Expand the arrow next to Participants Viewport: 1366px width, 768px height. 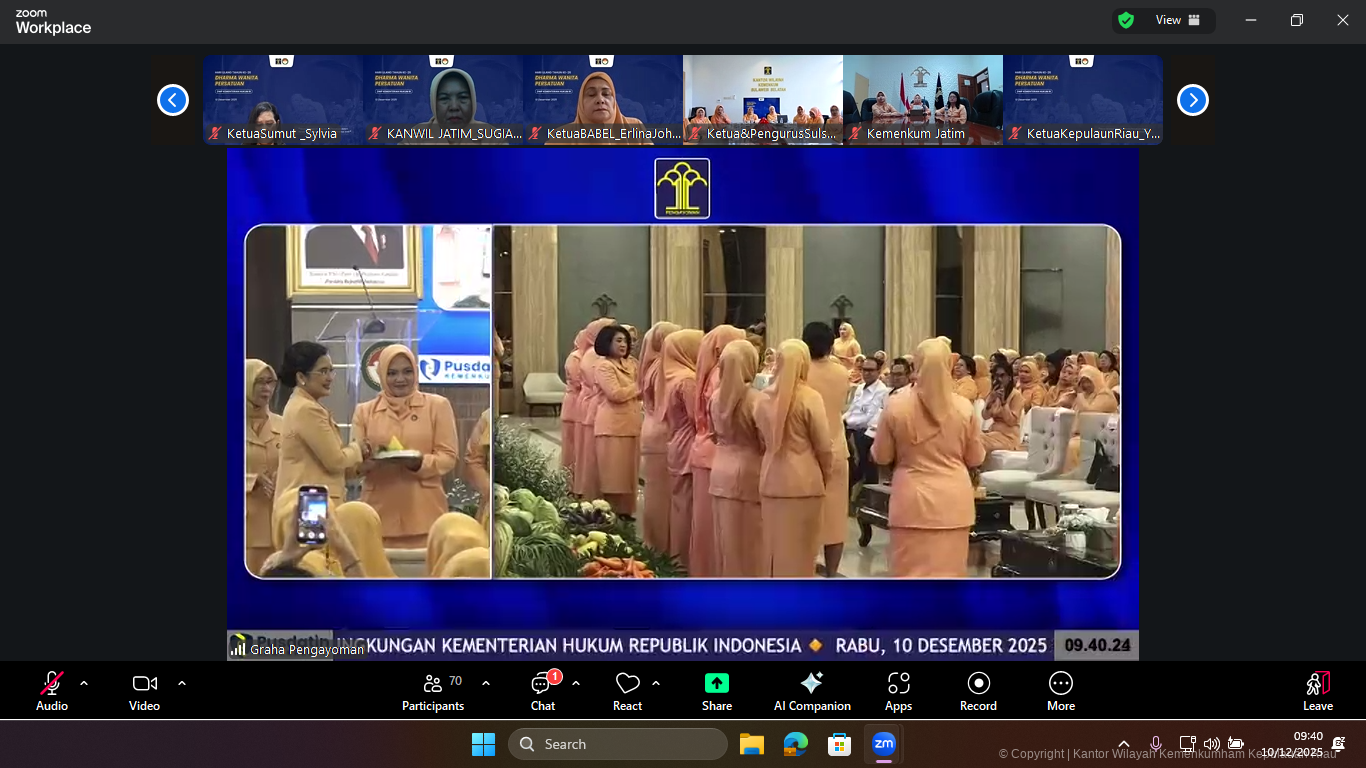(486, 683)
